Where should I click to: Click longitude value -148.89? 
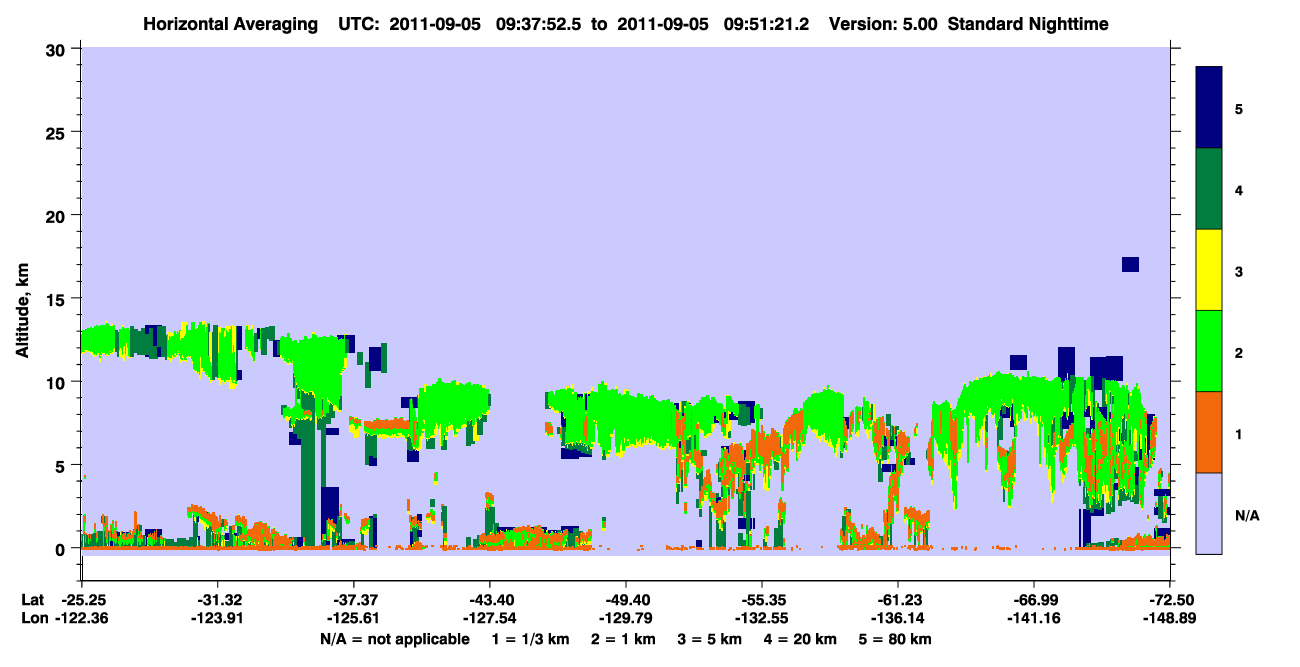[1169, 618]
